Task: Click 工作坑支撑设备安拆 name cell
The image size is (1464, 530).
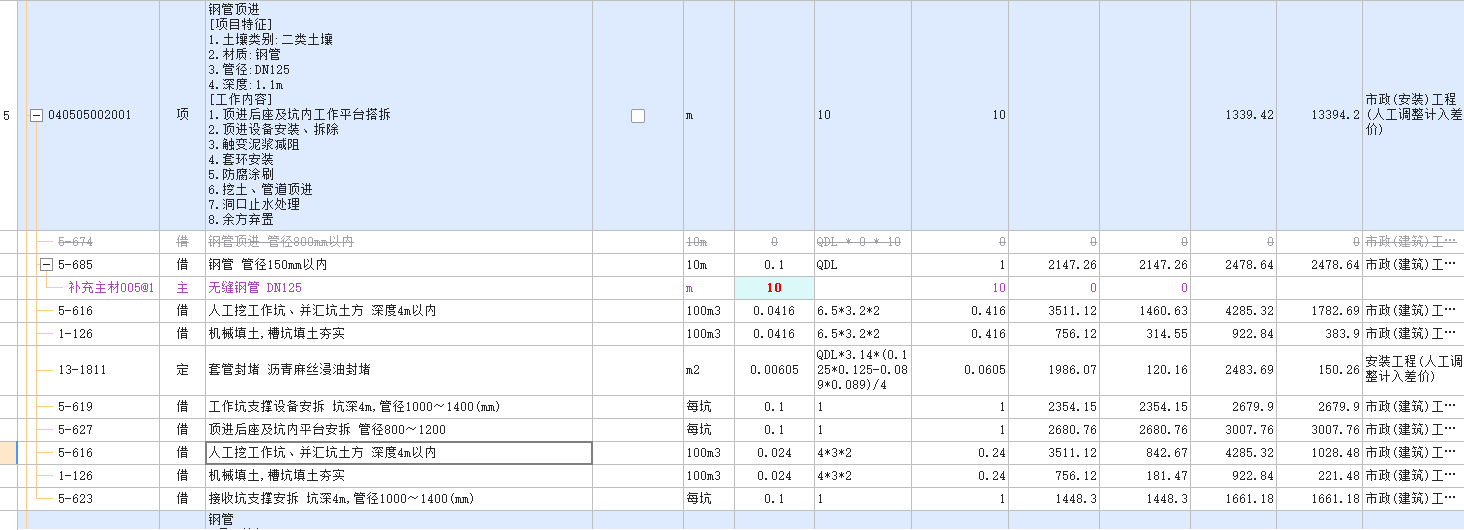Action: click(399, 407)
